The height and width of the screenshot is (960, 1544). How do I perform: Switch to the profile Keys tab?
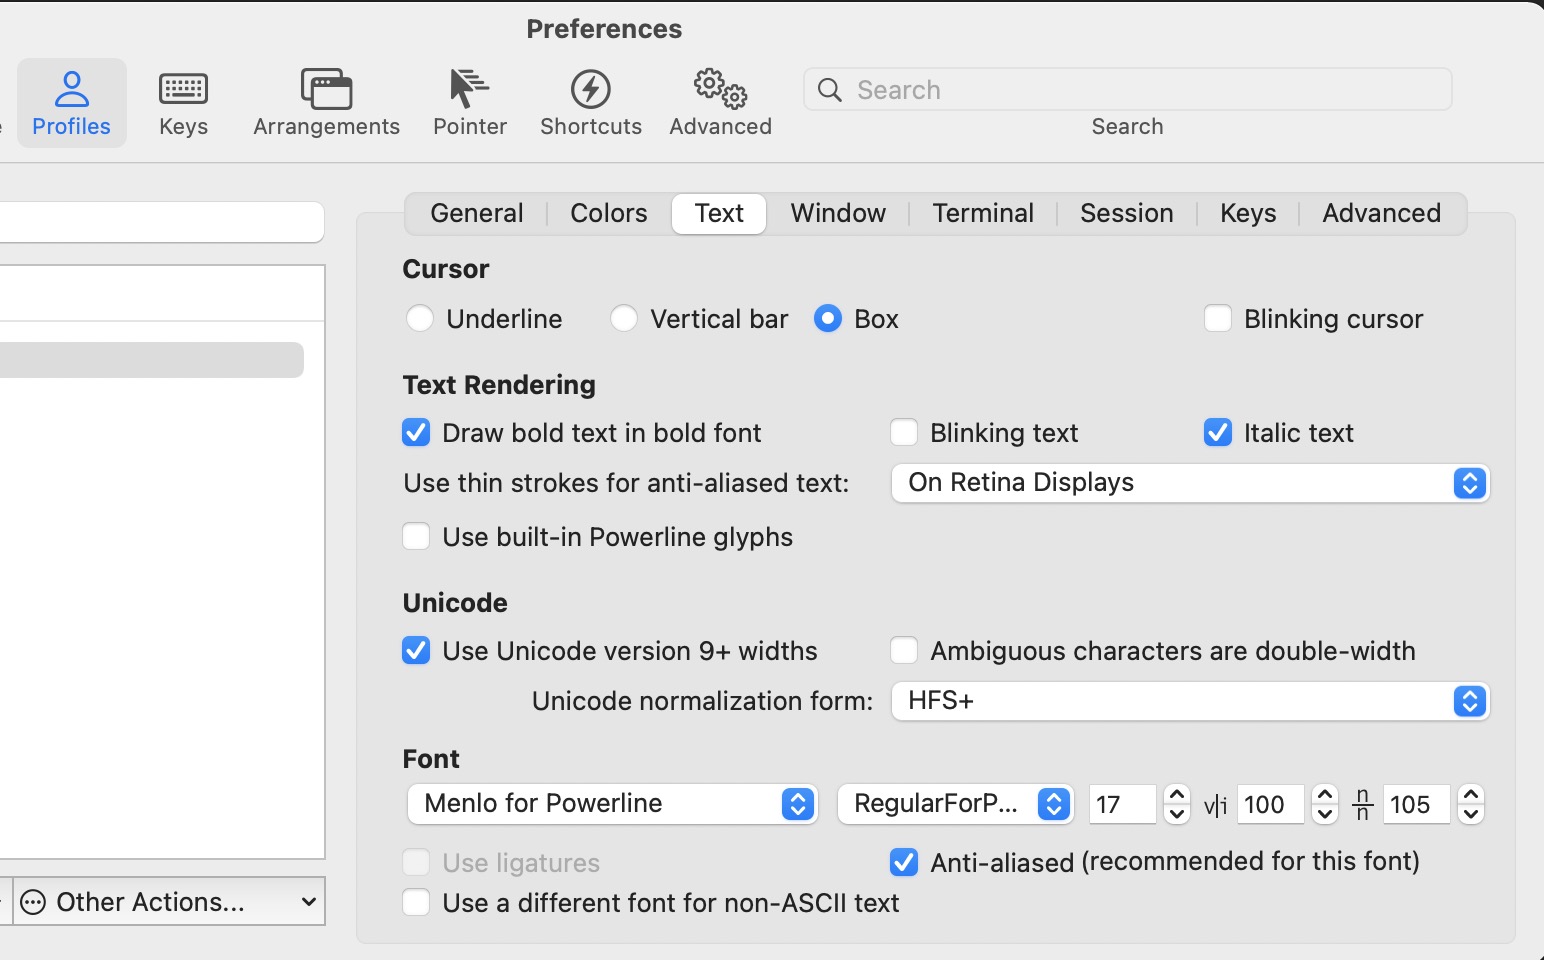coord(1248,213)
